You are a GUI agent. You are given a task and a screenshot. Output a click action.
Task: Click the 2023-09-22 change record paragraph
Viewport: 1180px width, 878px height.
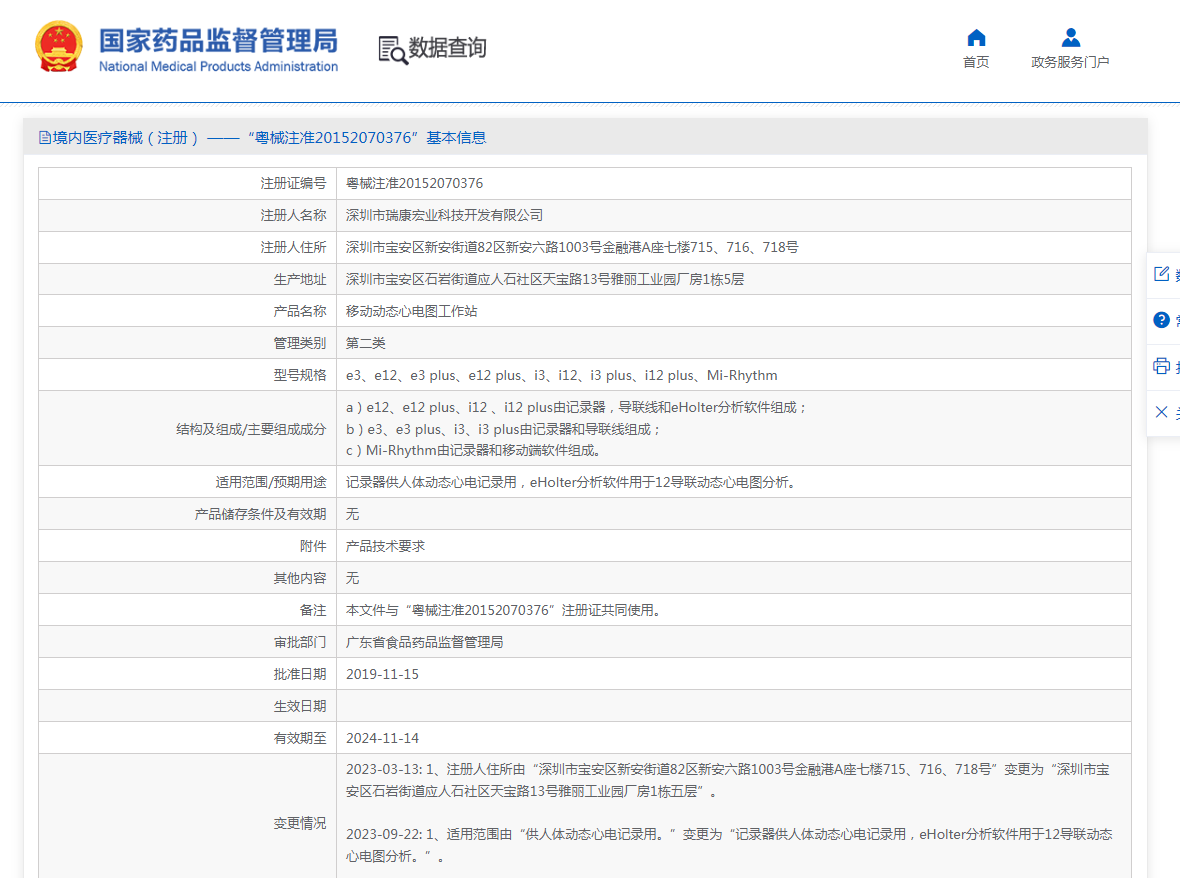(729, 845)
